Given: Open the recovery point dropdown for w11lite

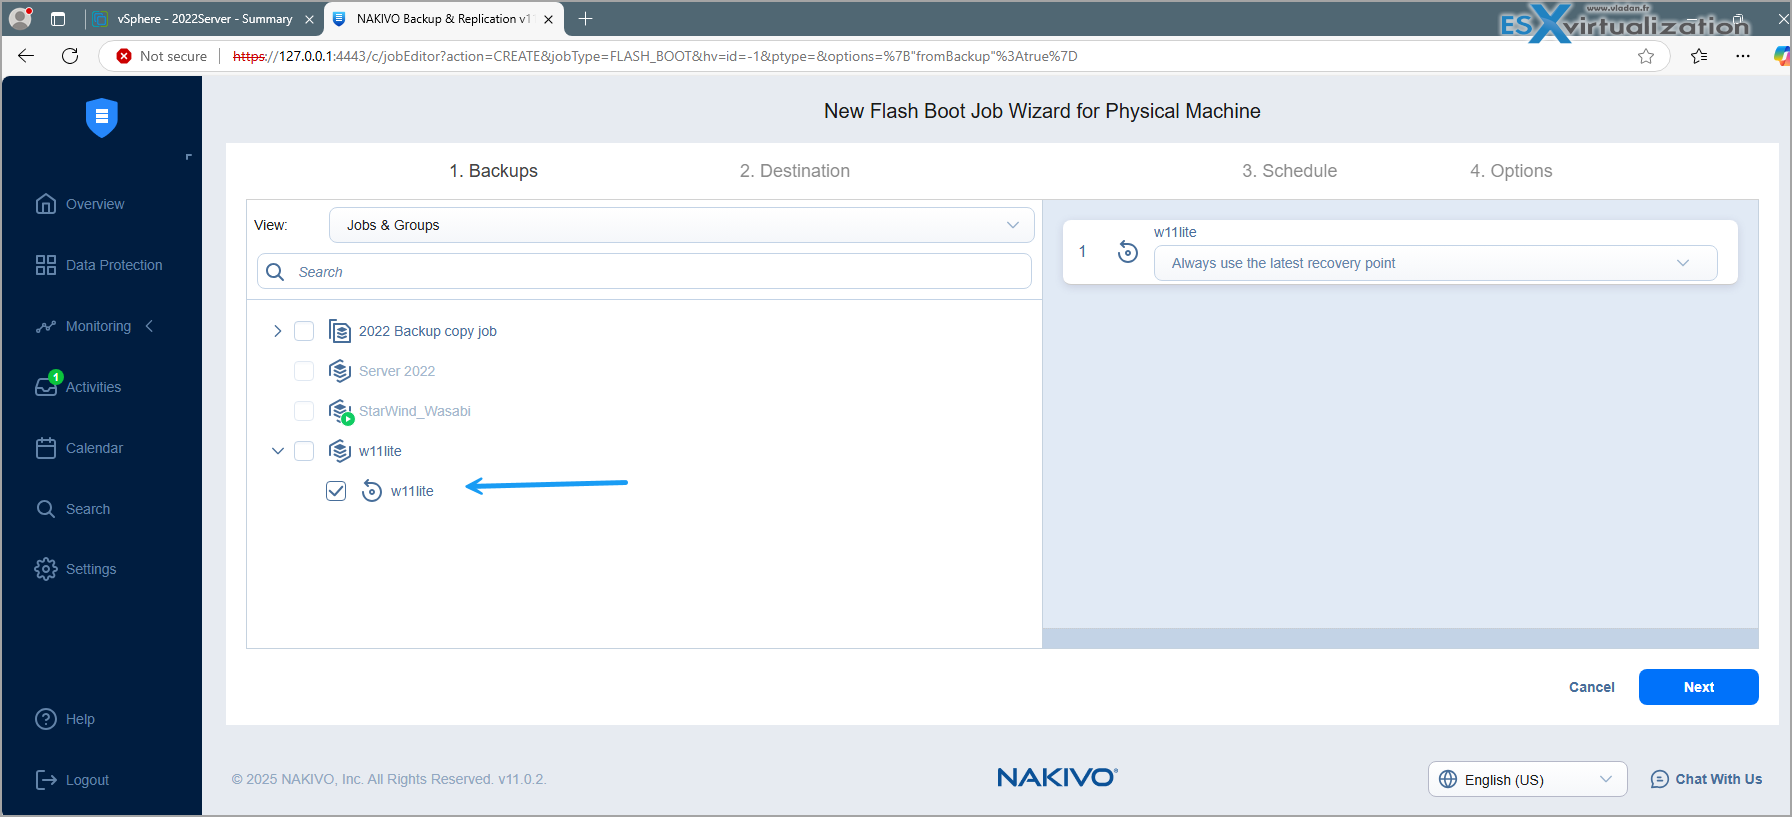Looking at the screenshot, I should tap(1435, 263).
